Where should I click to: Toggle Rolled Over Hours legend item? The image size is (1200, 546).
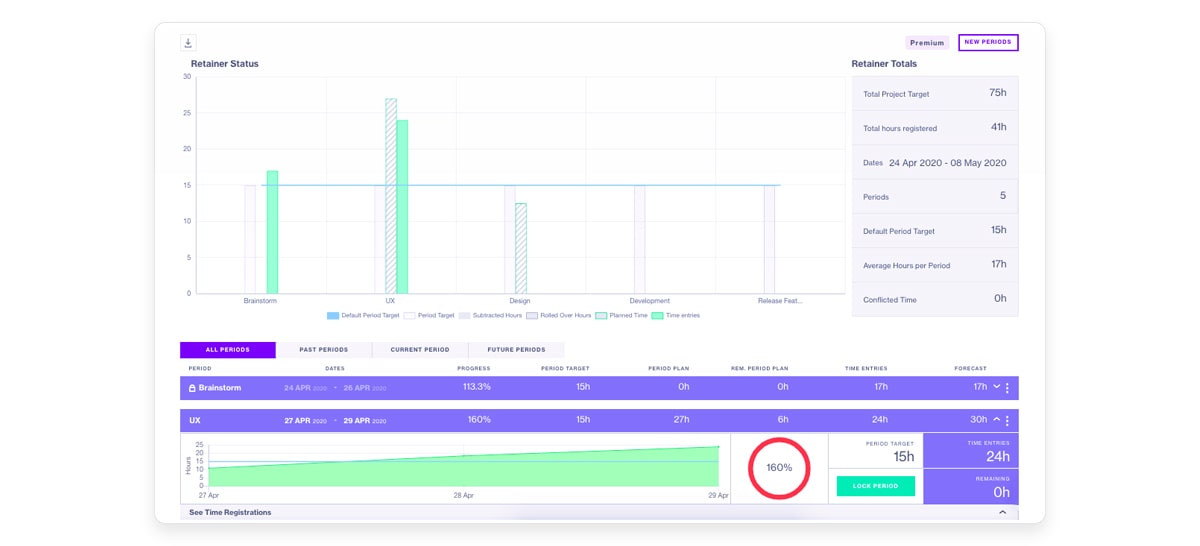click(x=560, y=315)
